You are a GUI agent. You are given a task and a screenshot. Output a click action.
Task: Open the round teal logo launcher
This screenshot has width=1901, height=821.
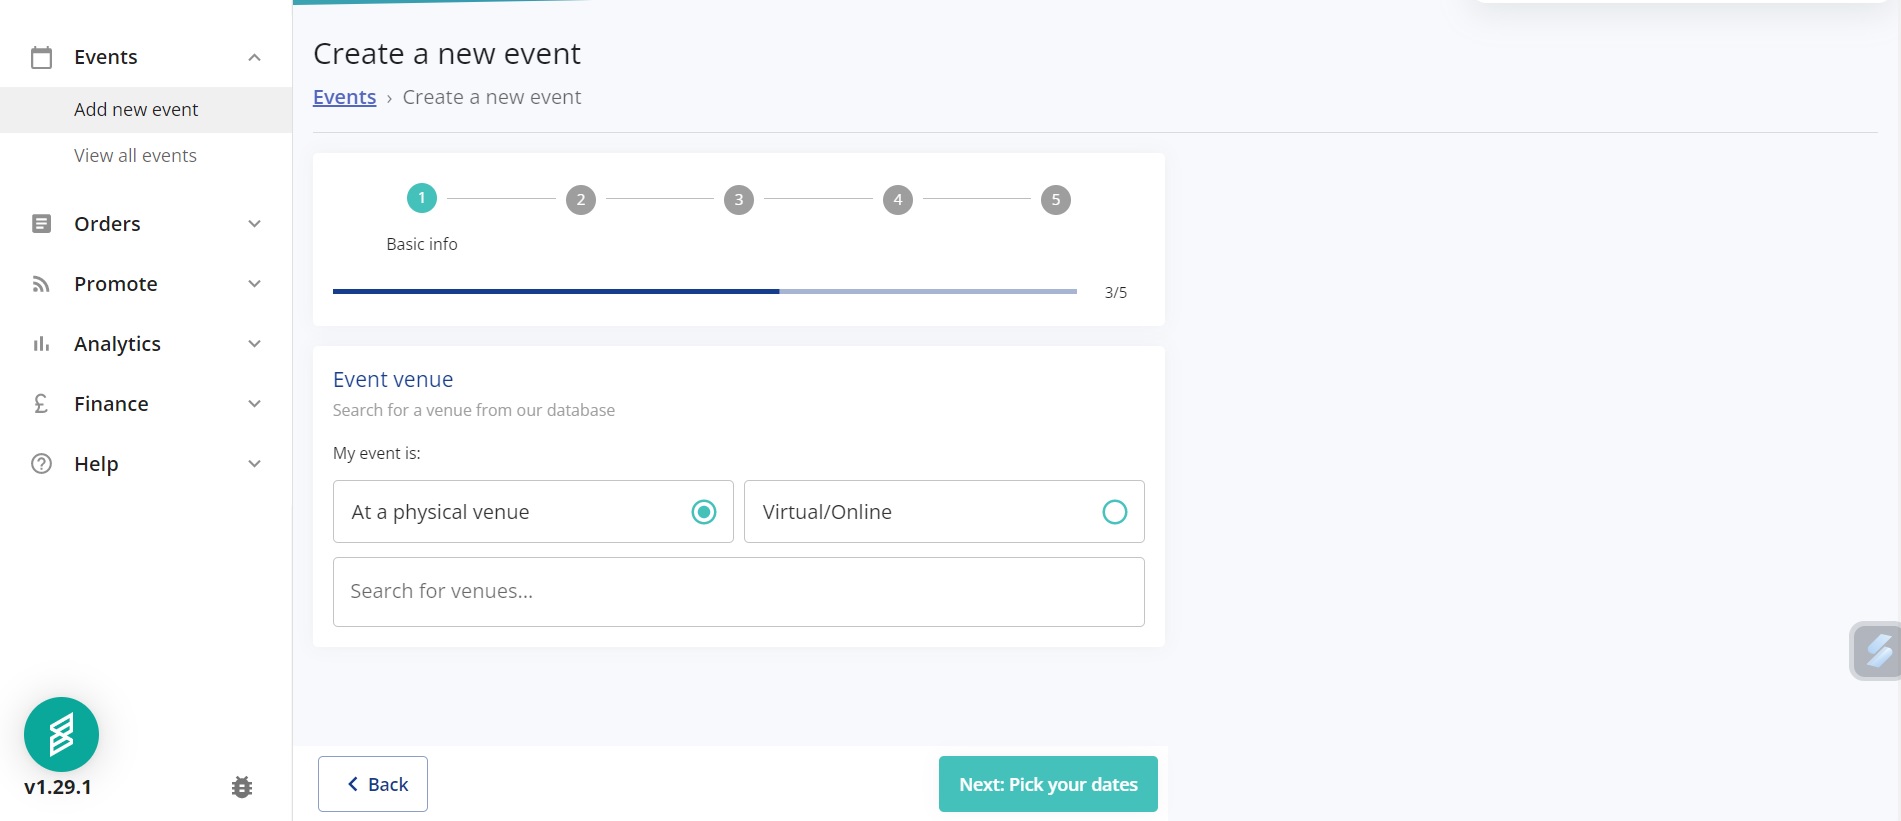point(61,734)
